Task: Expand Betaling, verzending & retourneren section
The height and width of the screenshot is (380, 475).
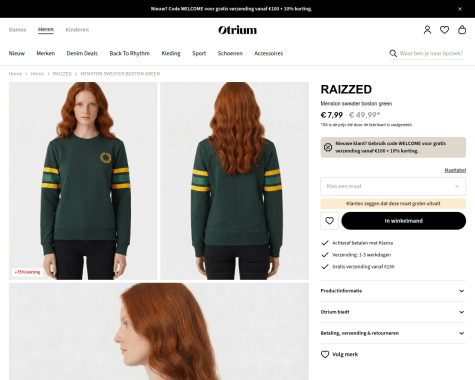Action: point(393,333)
